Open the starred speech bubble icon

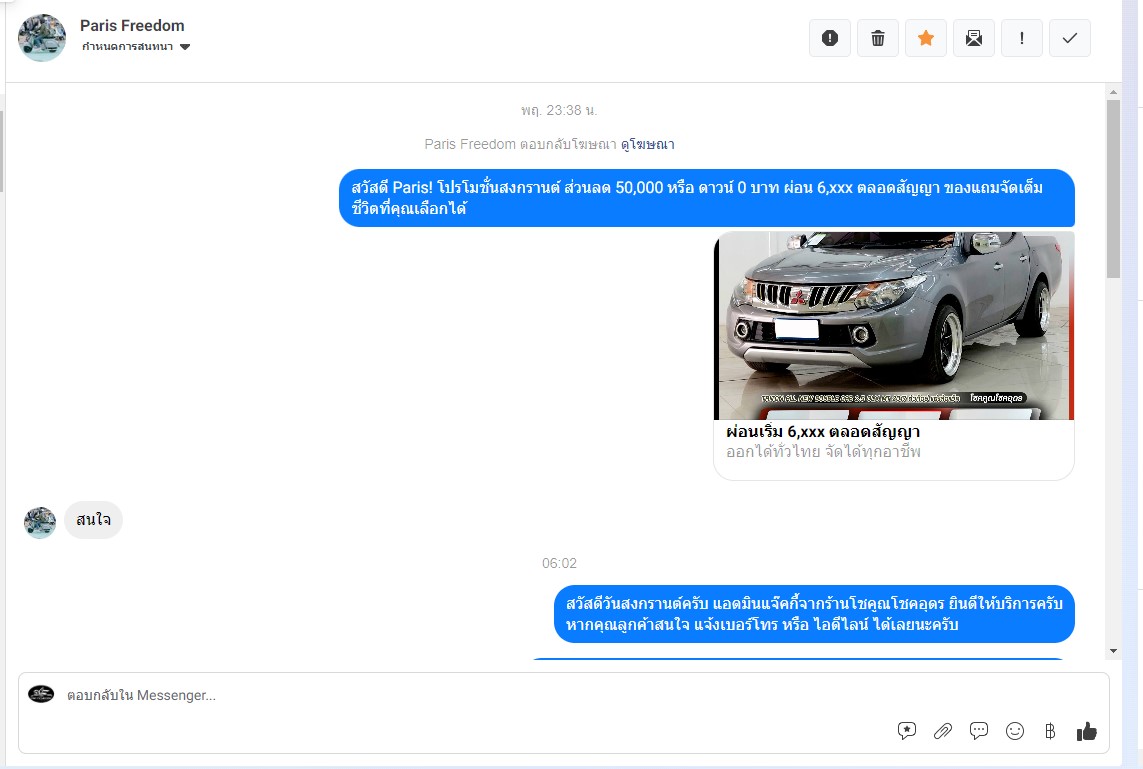point(906,731)
